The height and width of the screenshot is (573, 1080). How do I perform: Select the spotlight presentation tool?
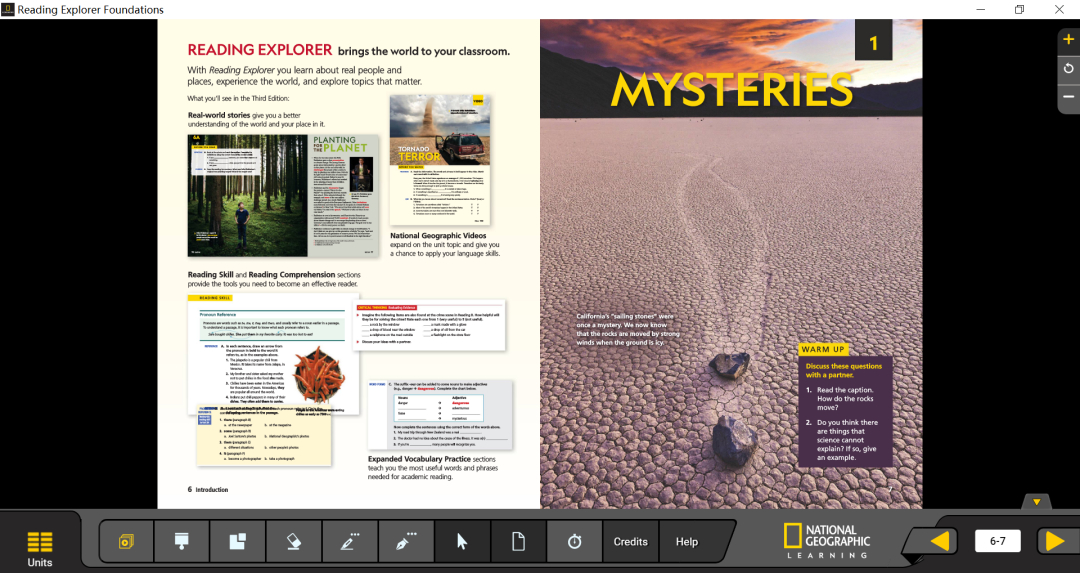pyautogui.click(x=182, y=542)
